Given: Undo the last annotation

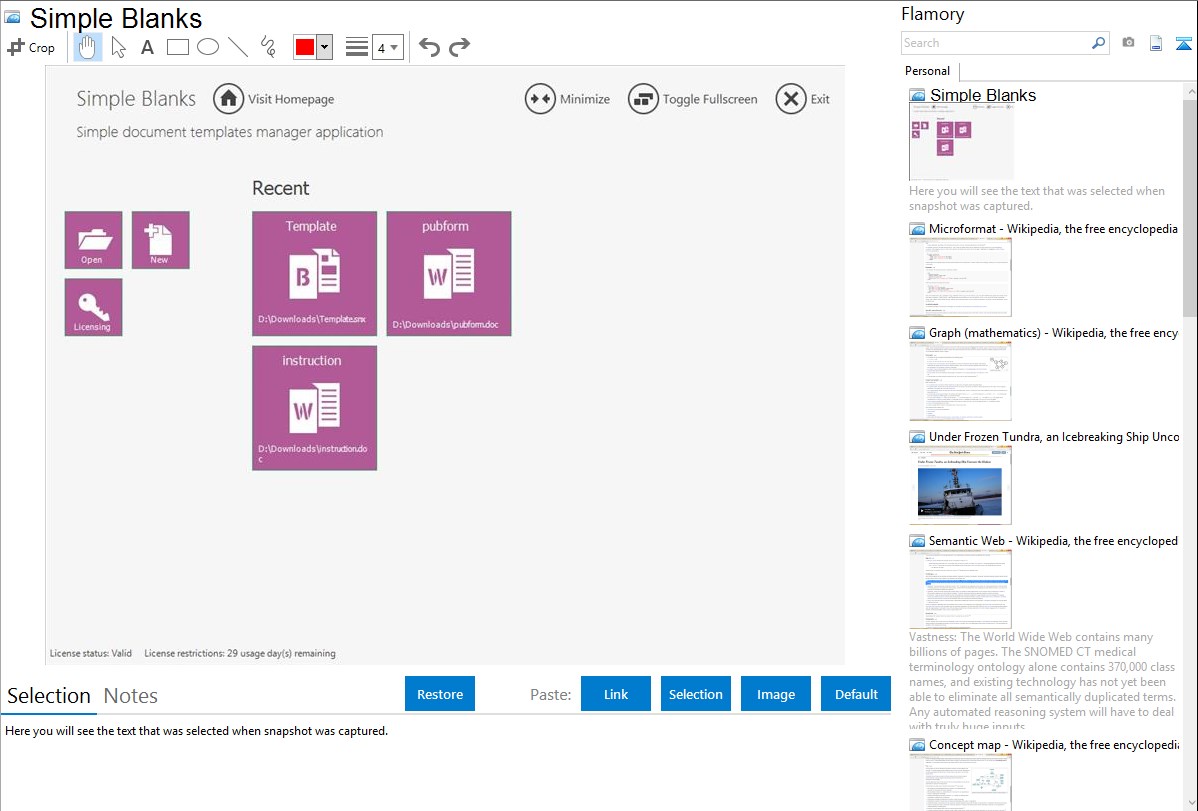Looking at the screenshot, I should [x=429, y=47].
